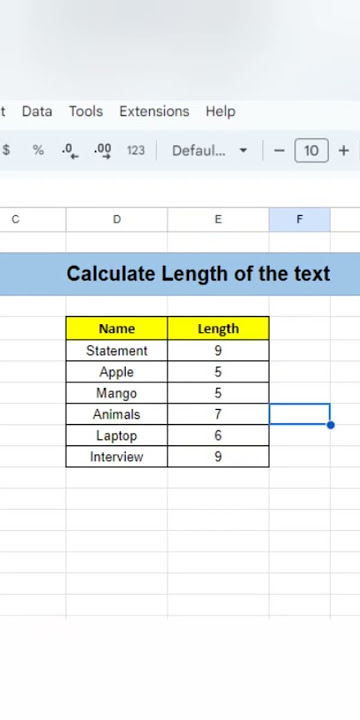360x720 pixels.
Task: Select column D header
Action: 117,219
